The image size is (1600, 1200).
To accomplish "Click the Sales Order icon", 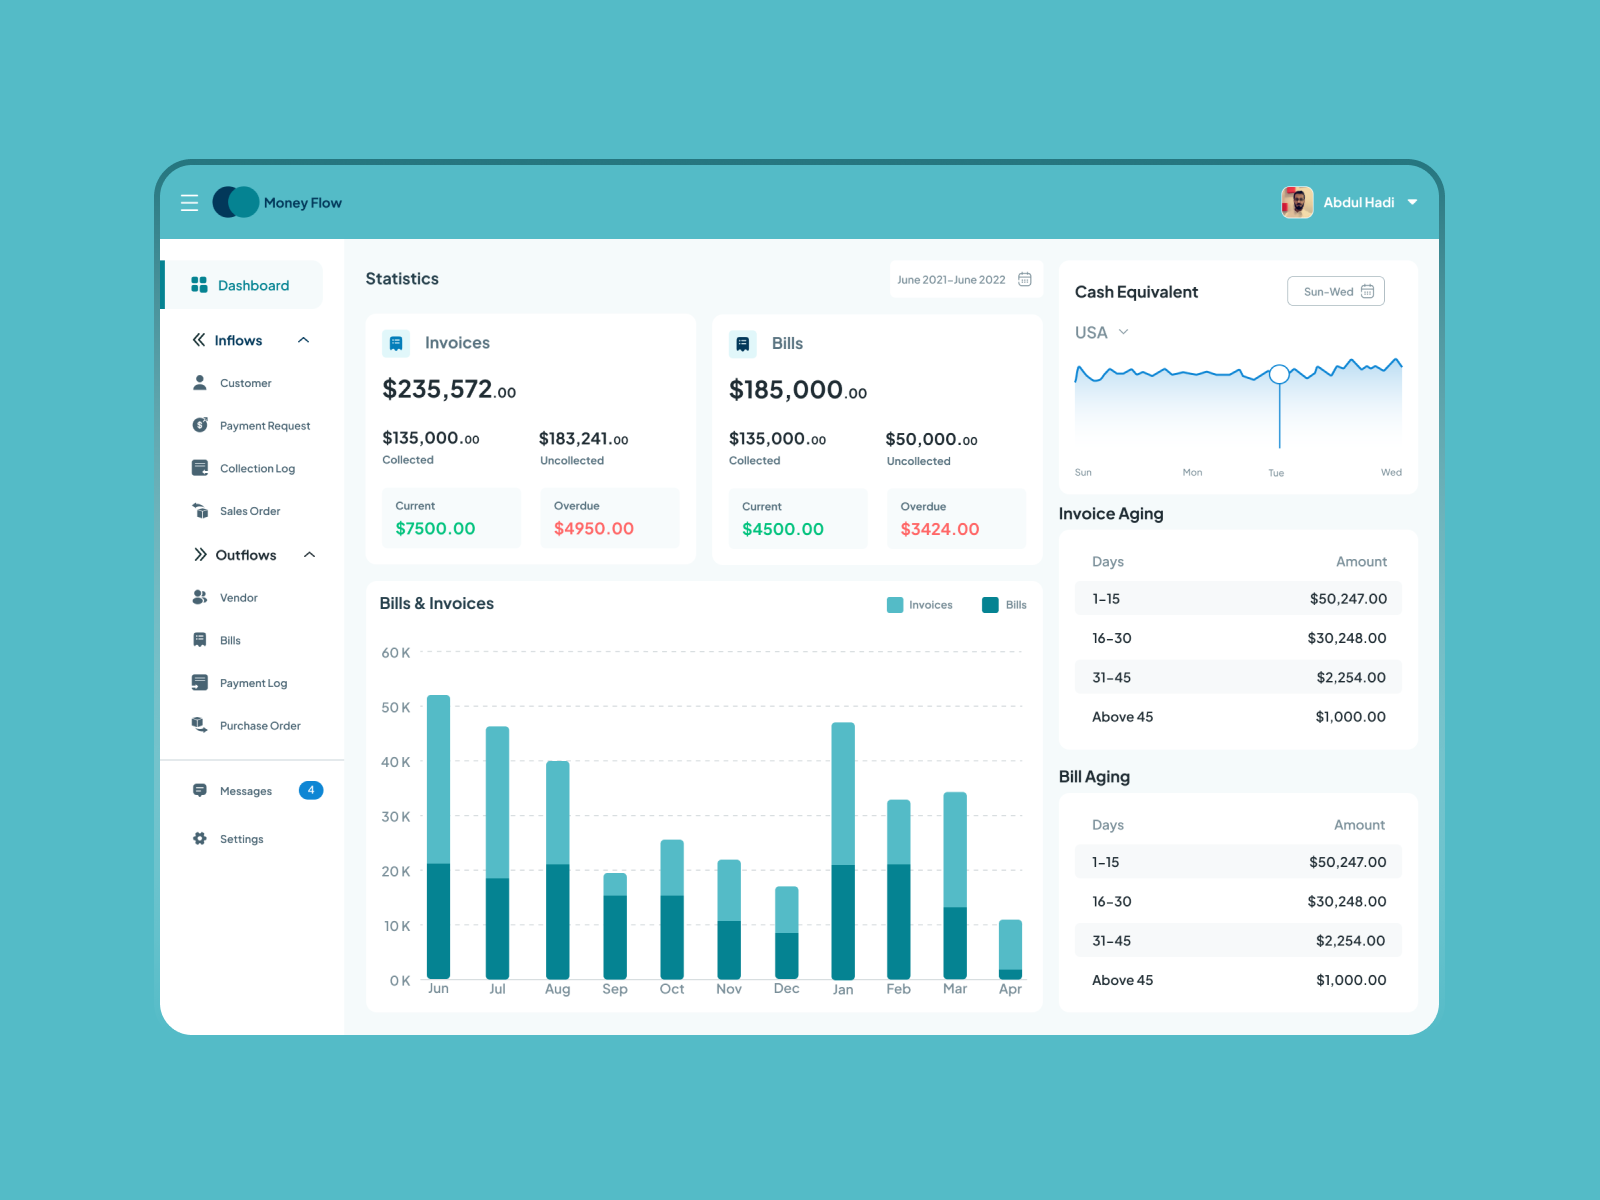I will (x=200, y=510).
